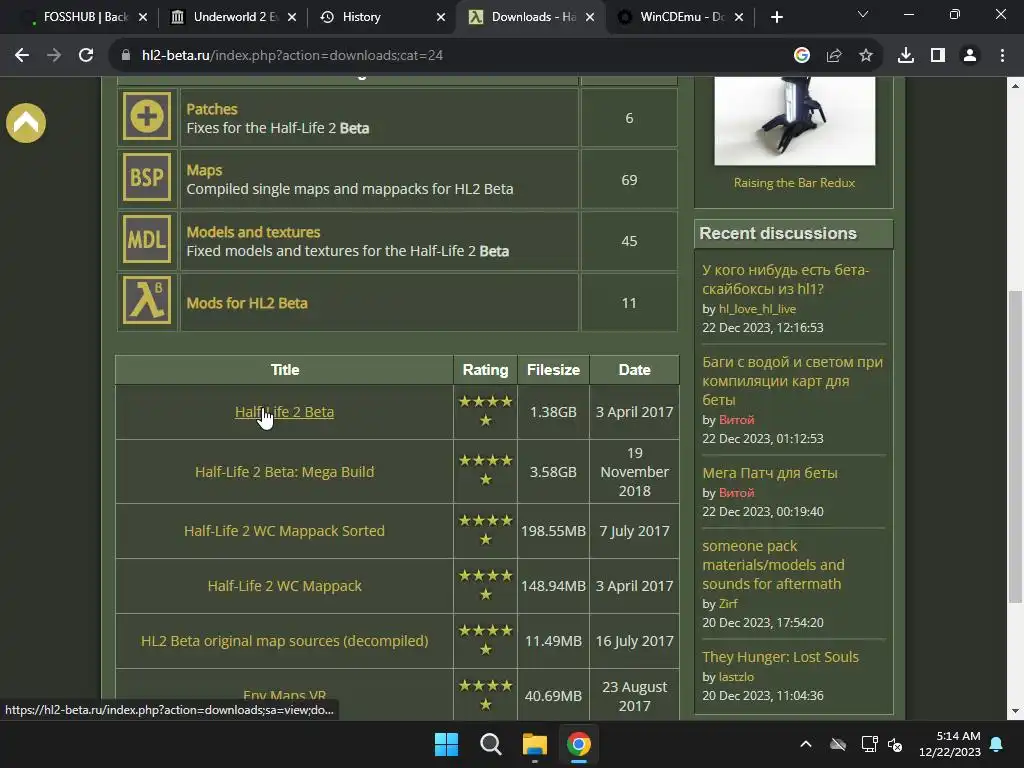Viewport: 1024px width, 768px height.
Task: Click the Maps count cell showing 69
Action: pyautogui.click(x=629, y=180)
